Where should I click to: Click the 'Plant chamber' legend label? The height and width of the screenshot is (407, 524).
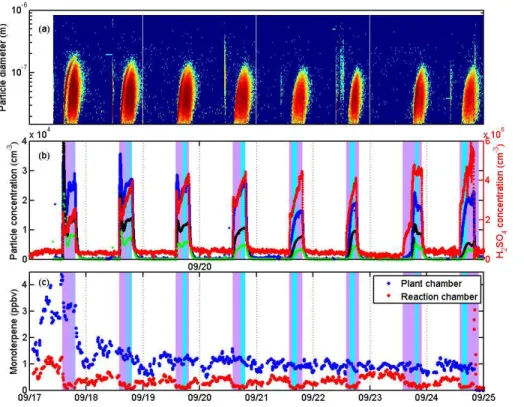coord(431,284)
